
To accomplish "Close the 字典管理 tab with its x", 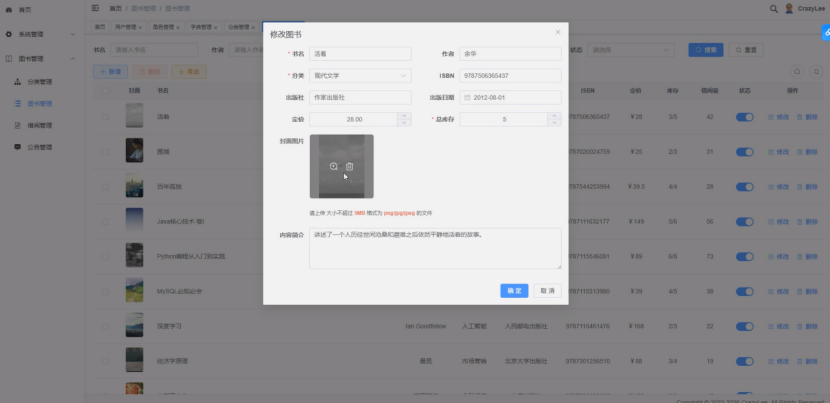I will (215, 27).
